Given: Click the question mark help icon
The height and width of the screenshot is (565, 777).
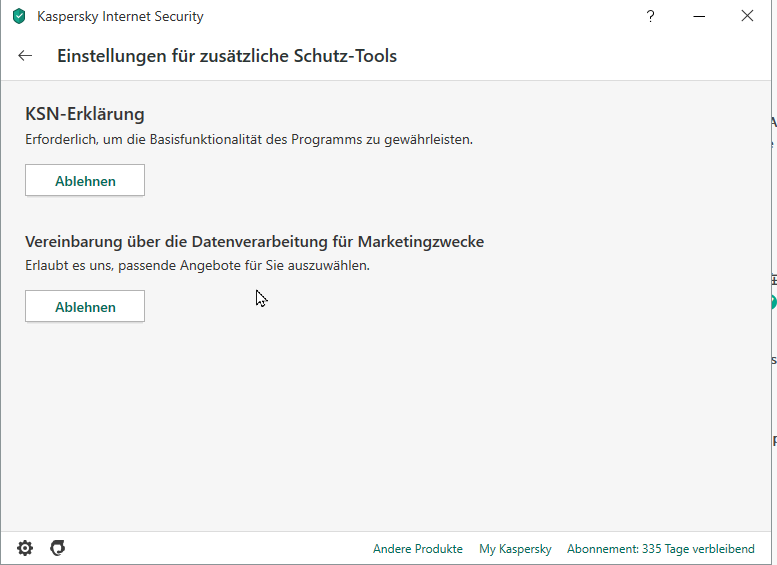Looking at the screenshot, I should 650,16.
